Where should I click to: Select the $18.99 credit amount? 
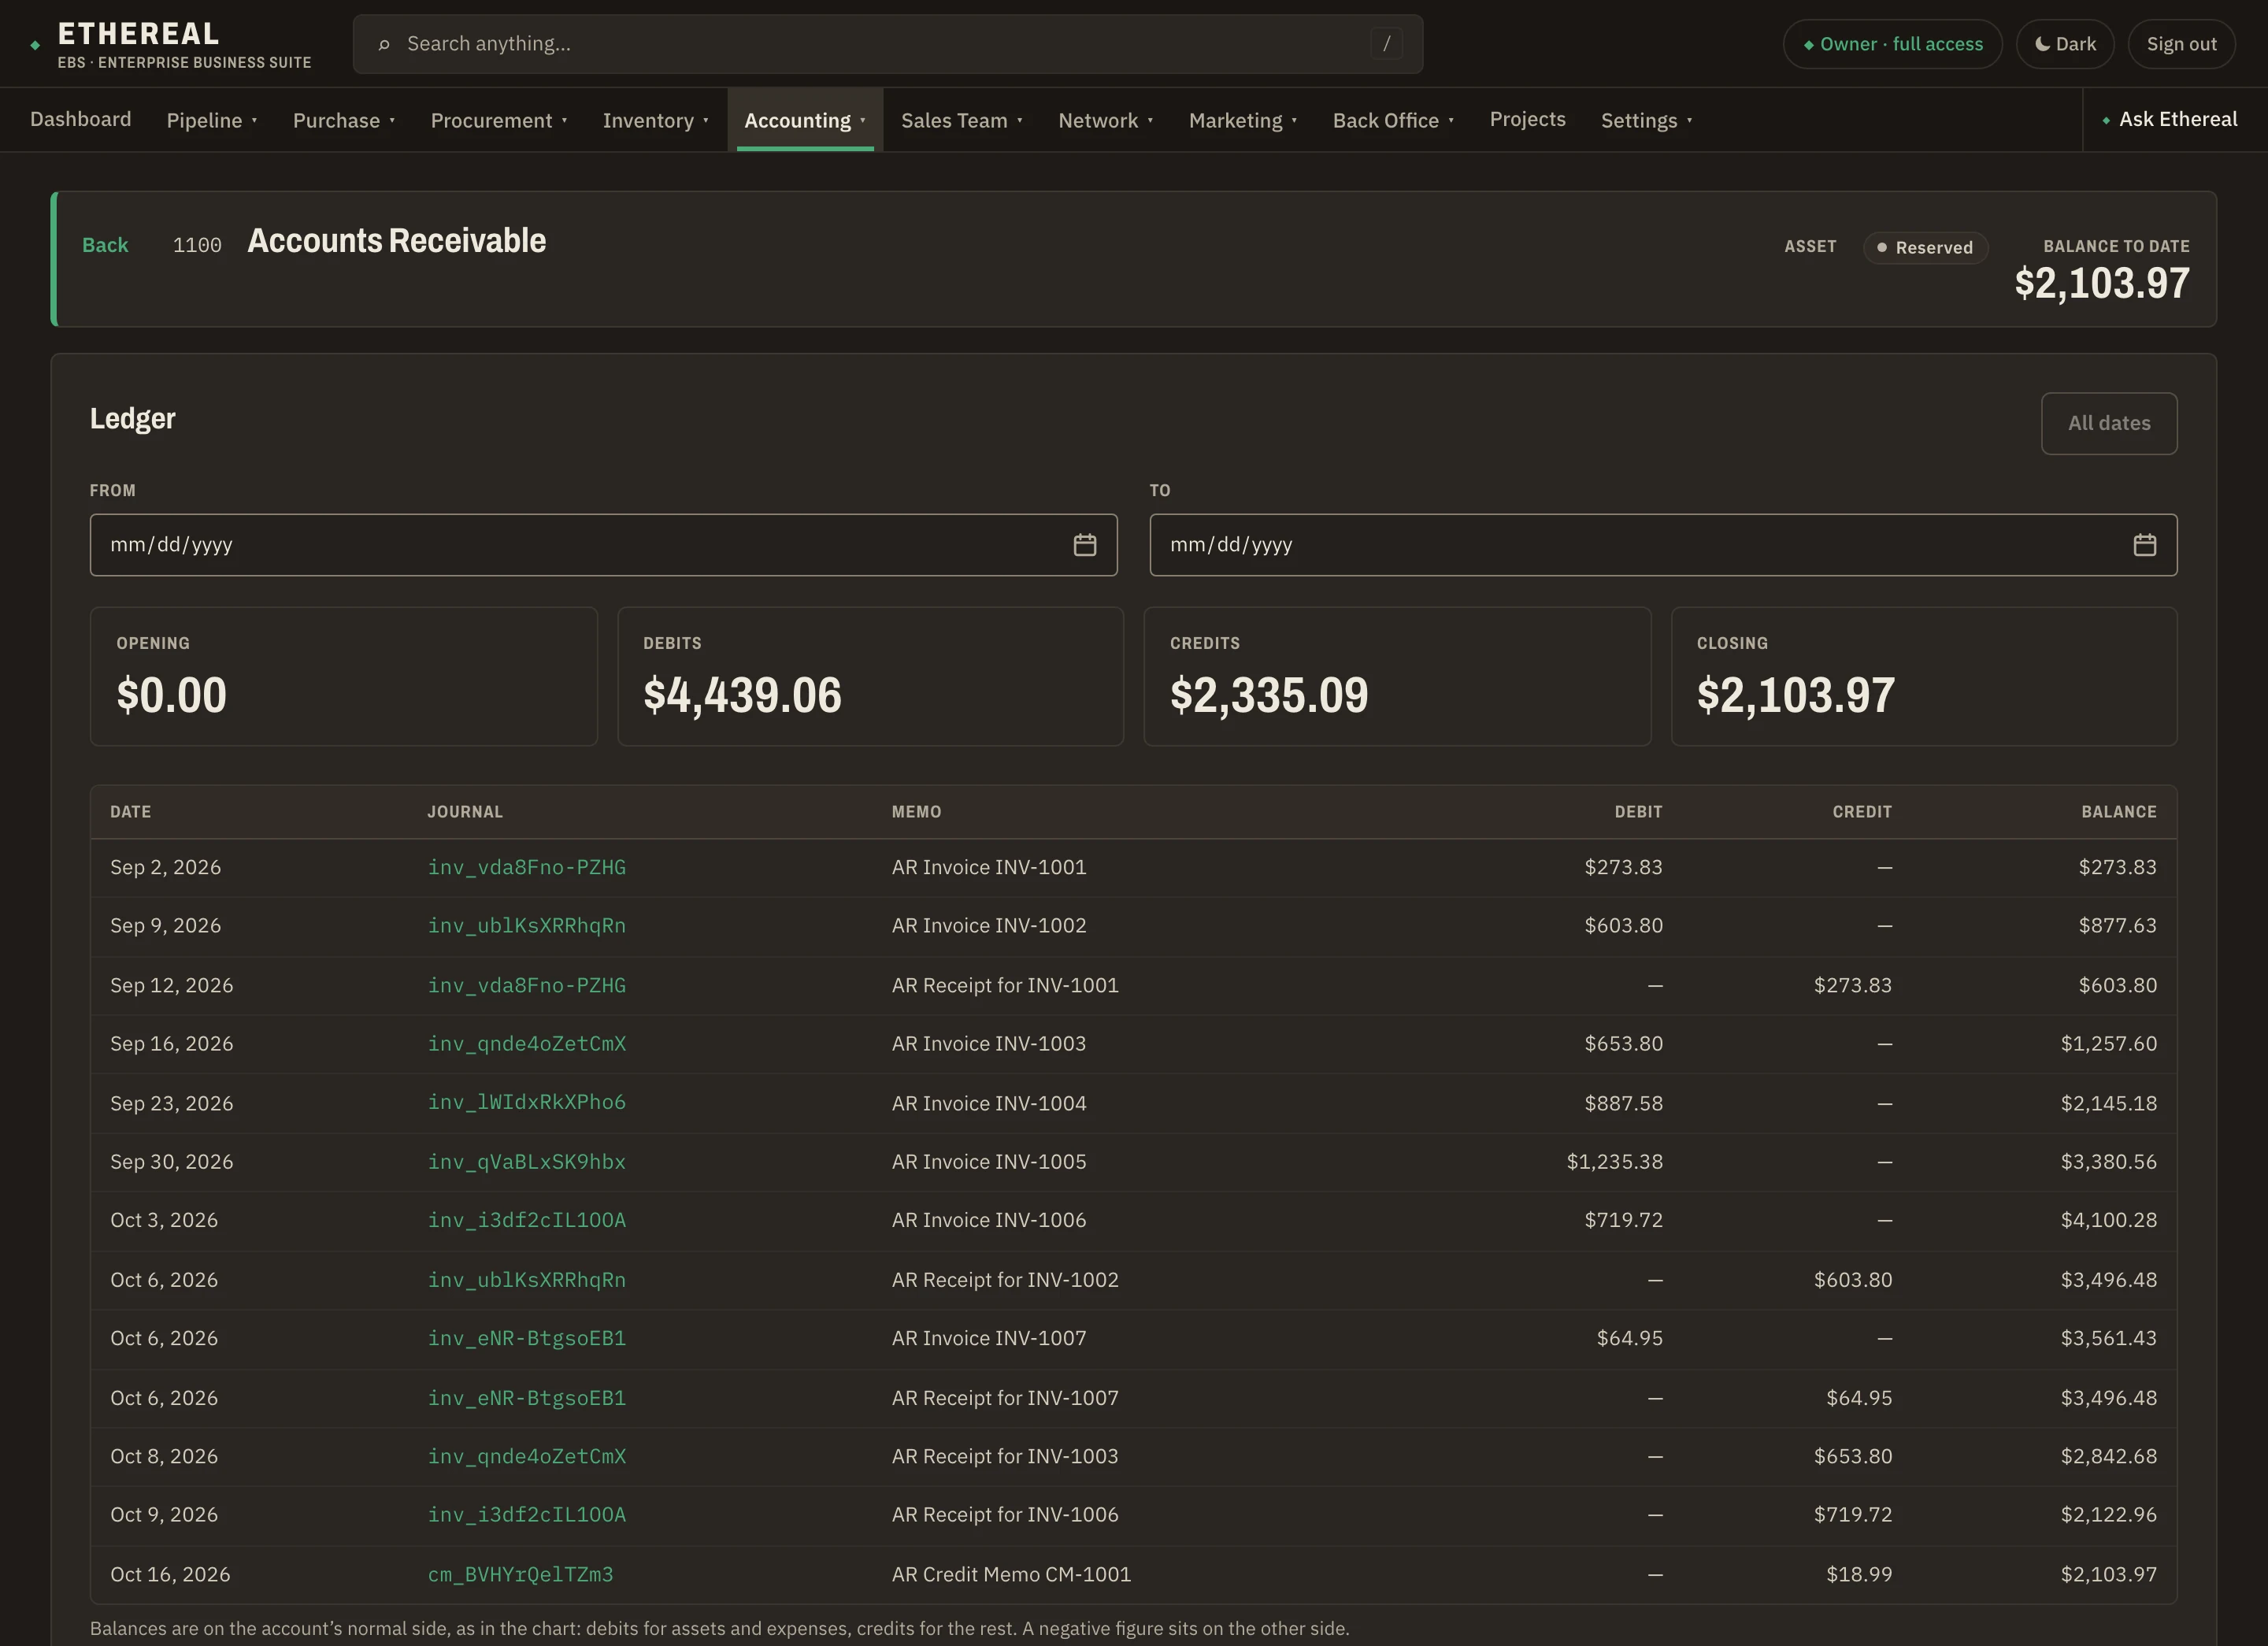1859,1574
